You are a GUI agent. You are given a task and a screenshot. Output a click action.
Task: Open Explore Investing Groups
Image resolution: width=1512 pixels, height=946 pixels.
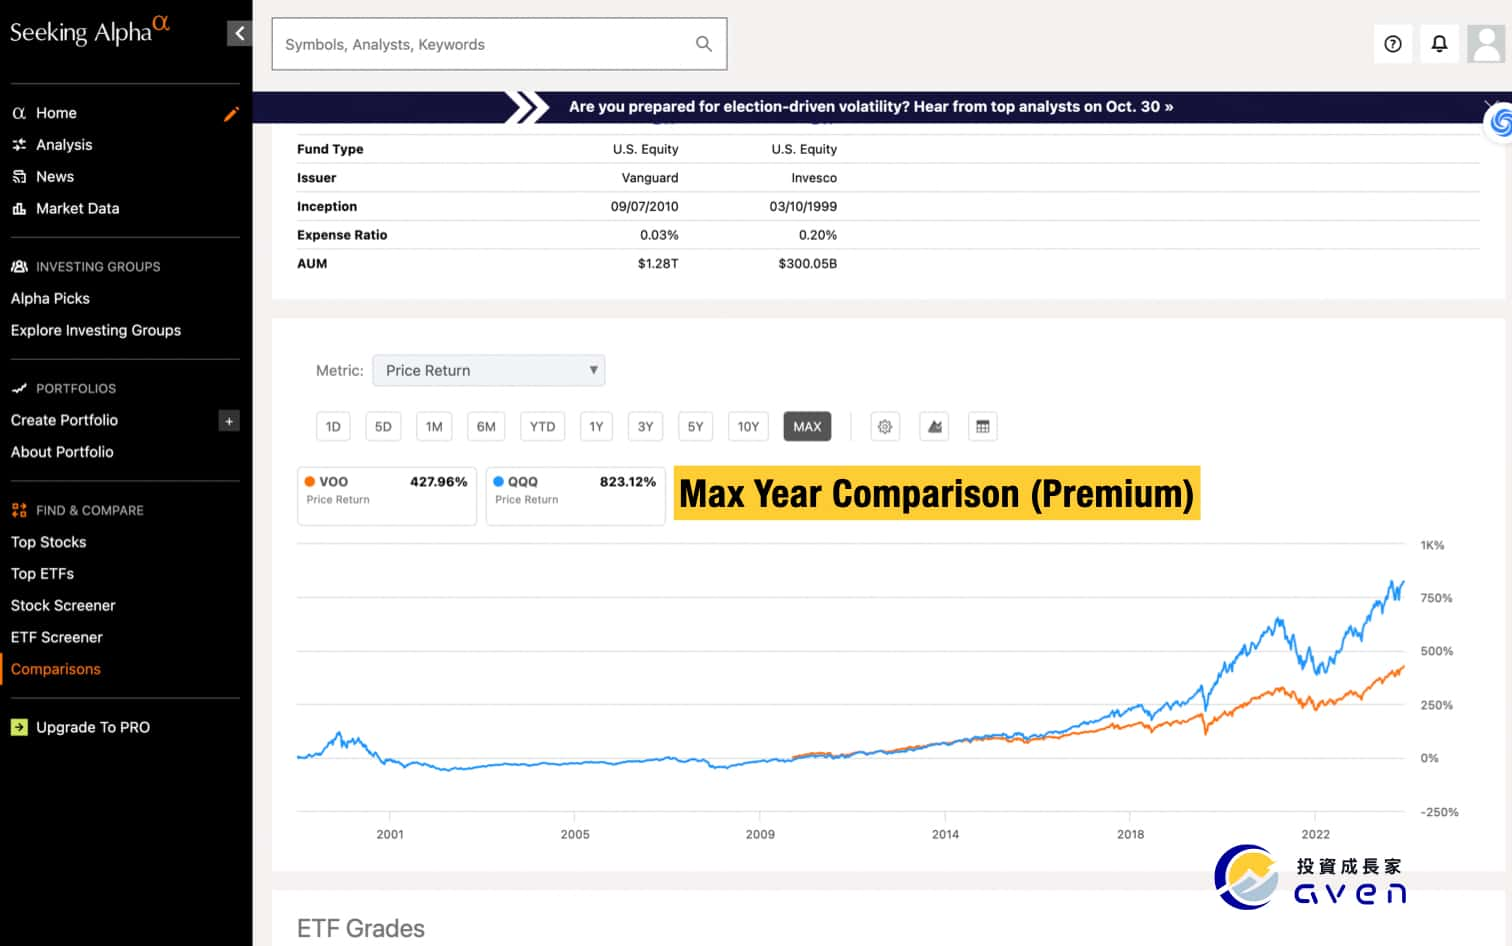pyautogui.click(x=96, y=330)
